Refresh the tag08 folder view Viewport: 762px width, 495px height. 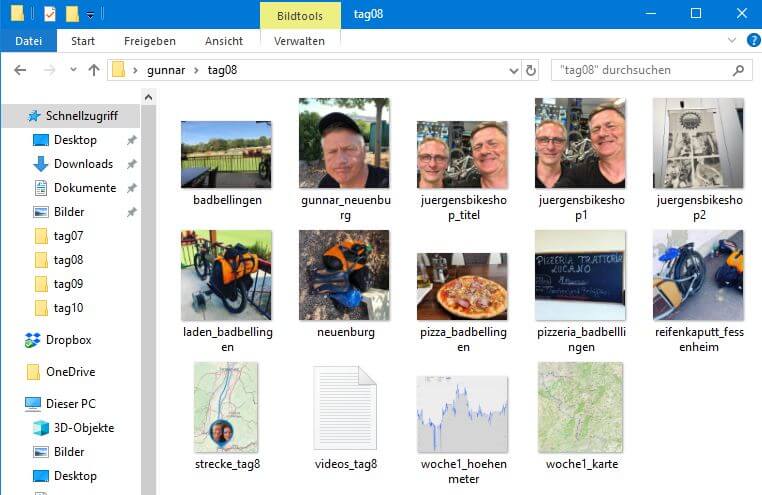click(x=531, y=70)
